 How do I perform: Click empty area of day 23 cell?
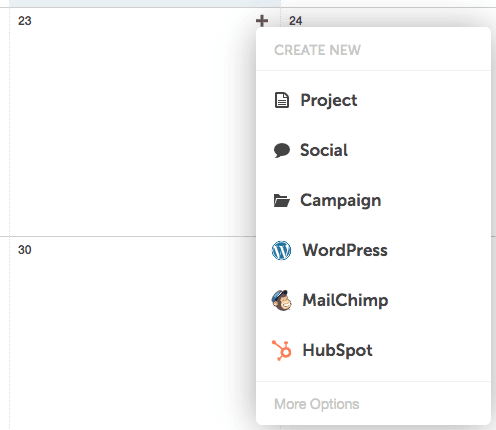tap(133, 133)
